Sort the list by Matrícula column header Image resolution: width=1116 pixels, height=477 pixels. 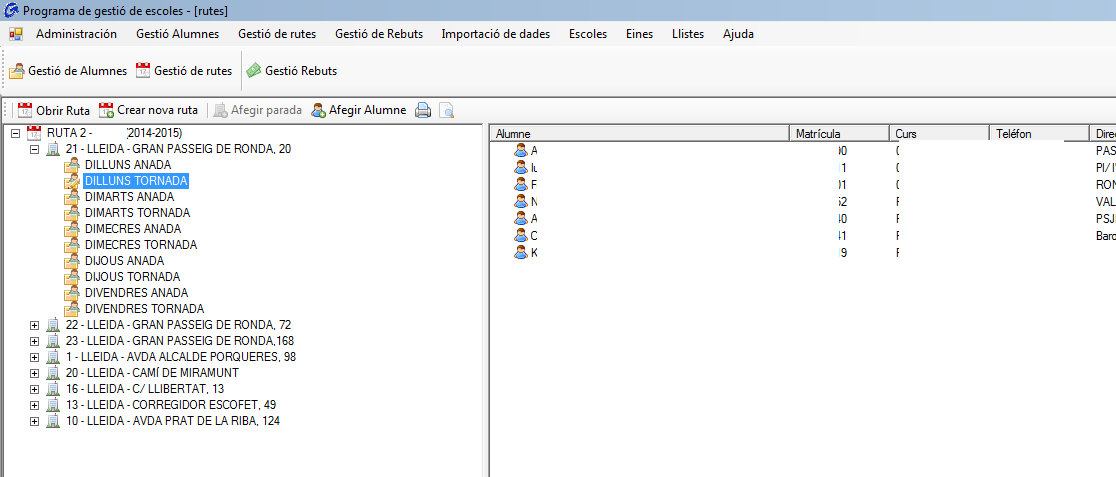(838, 133)
